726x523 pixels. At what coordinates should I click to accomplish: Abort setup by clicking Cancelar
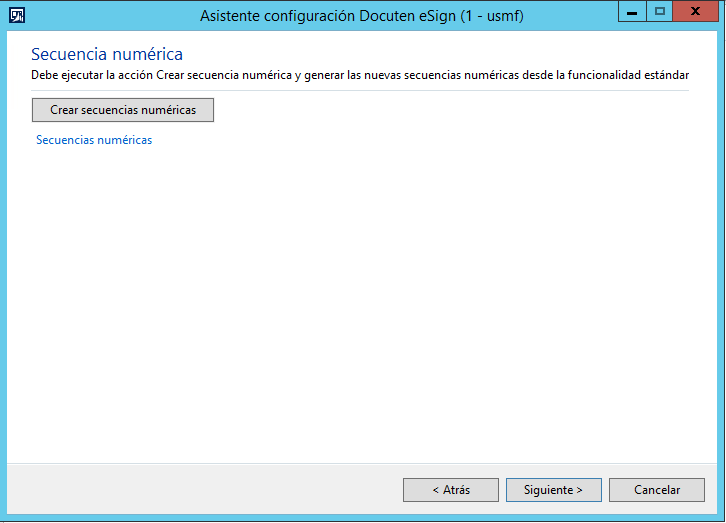(x=657, y=490)
